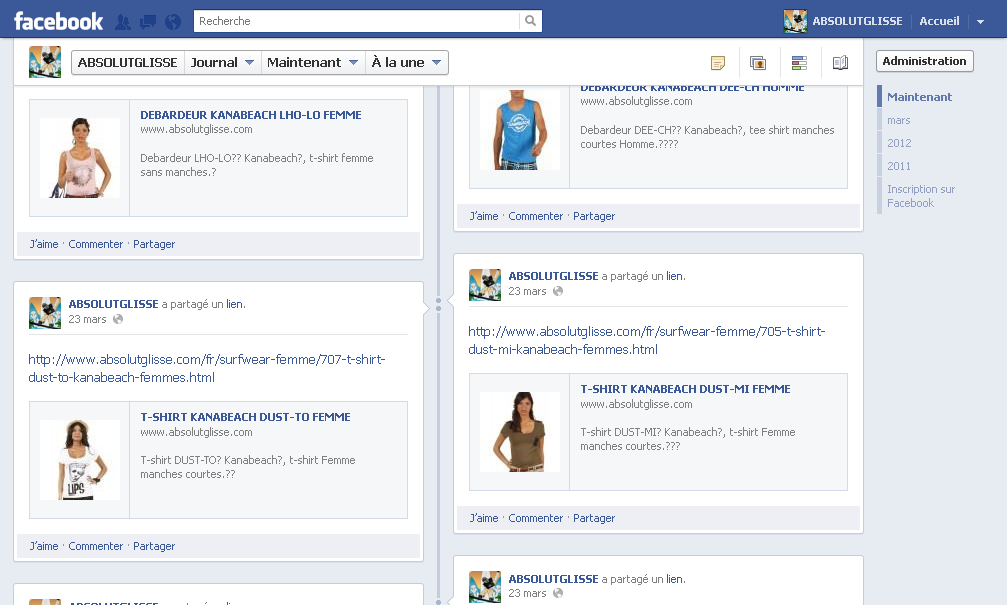
Task: Click the 23 mars date on DUST-TO post
Action: pos(87,319)
